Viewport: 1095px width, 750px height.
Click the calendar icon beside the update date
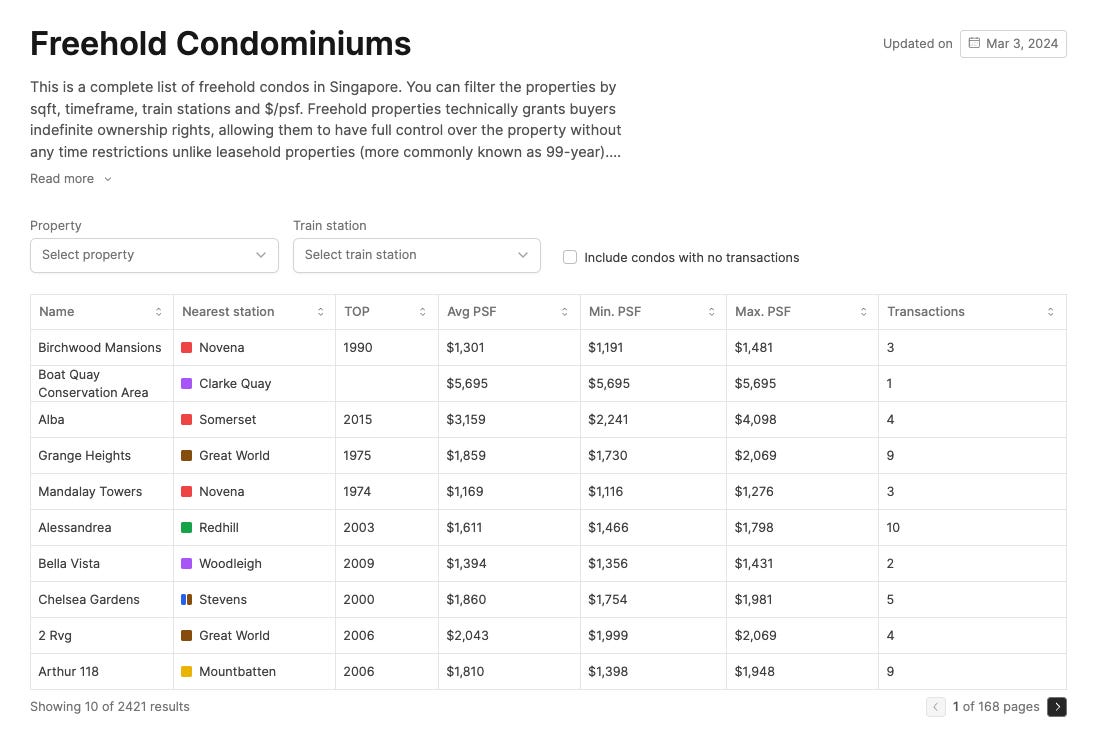[x=972, y=43]
